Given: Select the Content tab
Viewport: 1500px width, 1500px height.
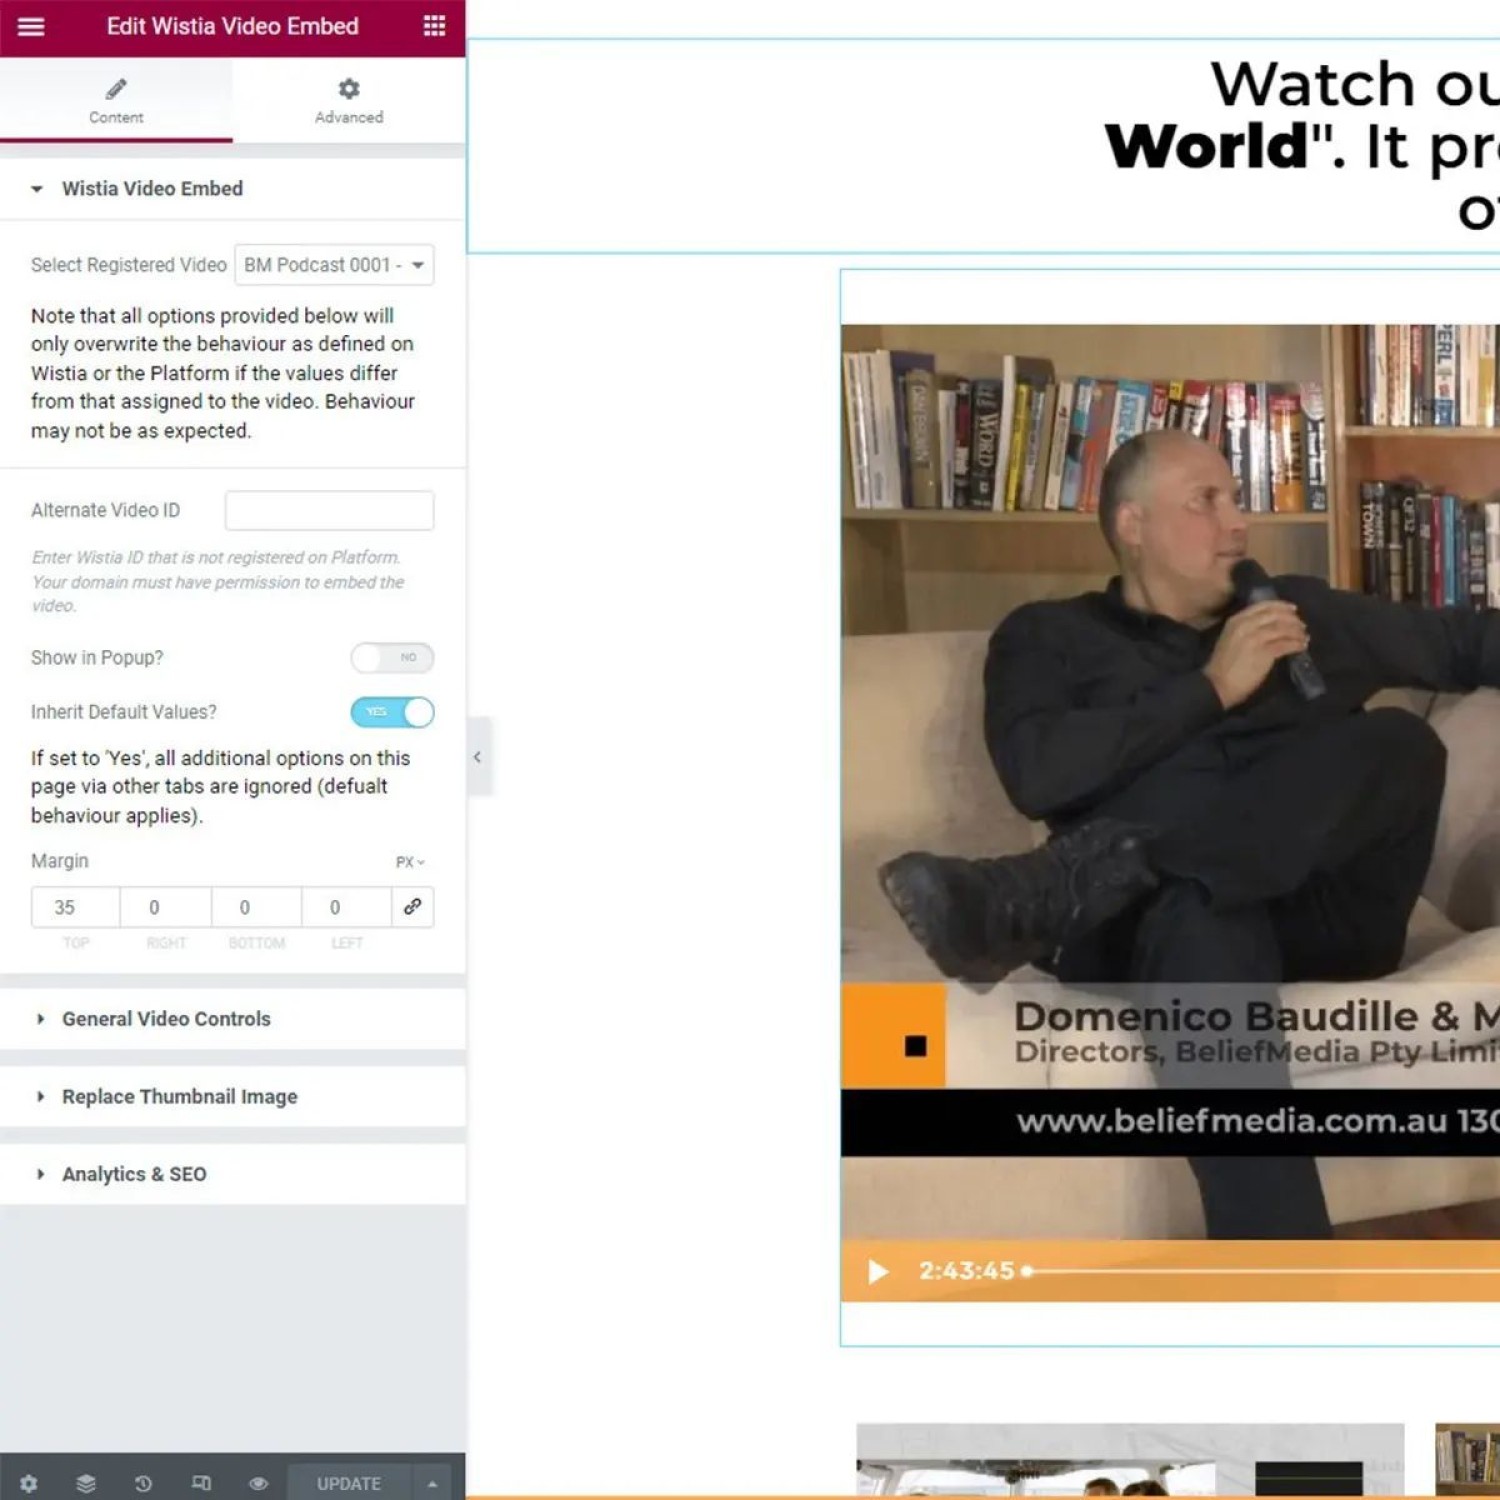Looking at the screenshot, I should tap(116, 101).
